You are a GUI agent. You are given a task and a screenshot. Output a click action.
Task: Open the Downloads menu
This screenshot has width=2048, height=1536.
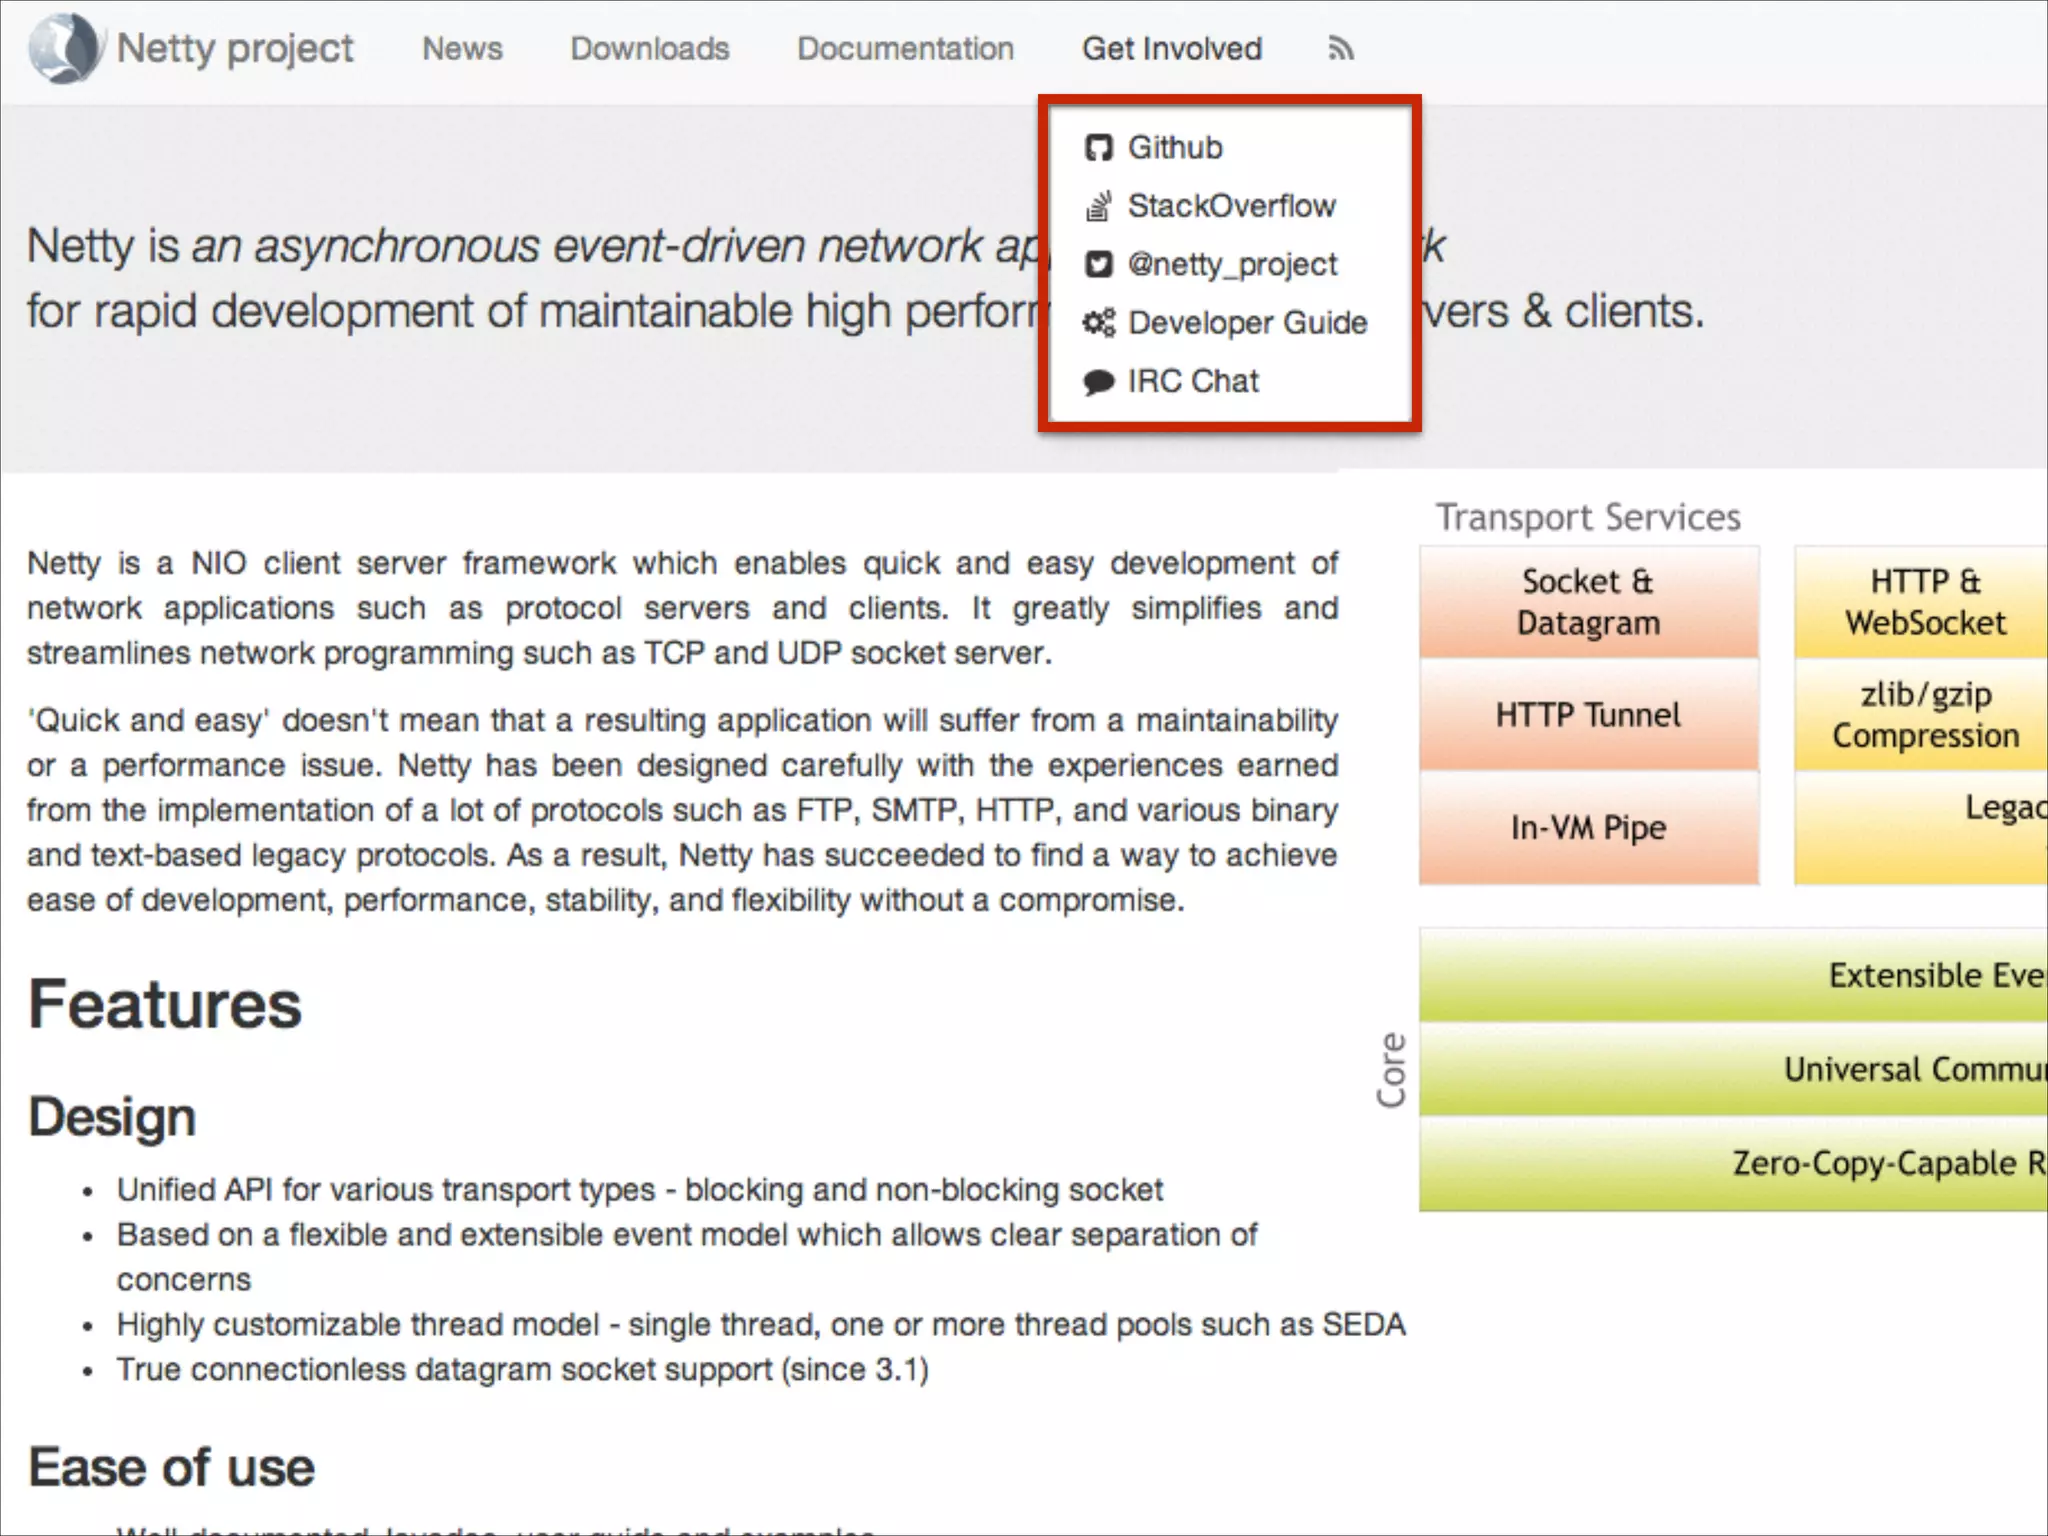(x=650, y=49)
